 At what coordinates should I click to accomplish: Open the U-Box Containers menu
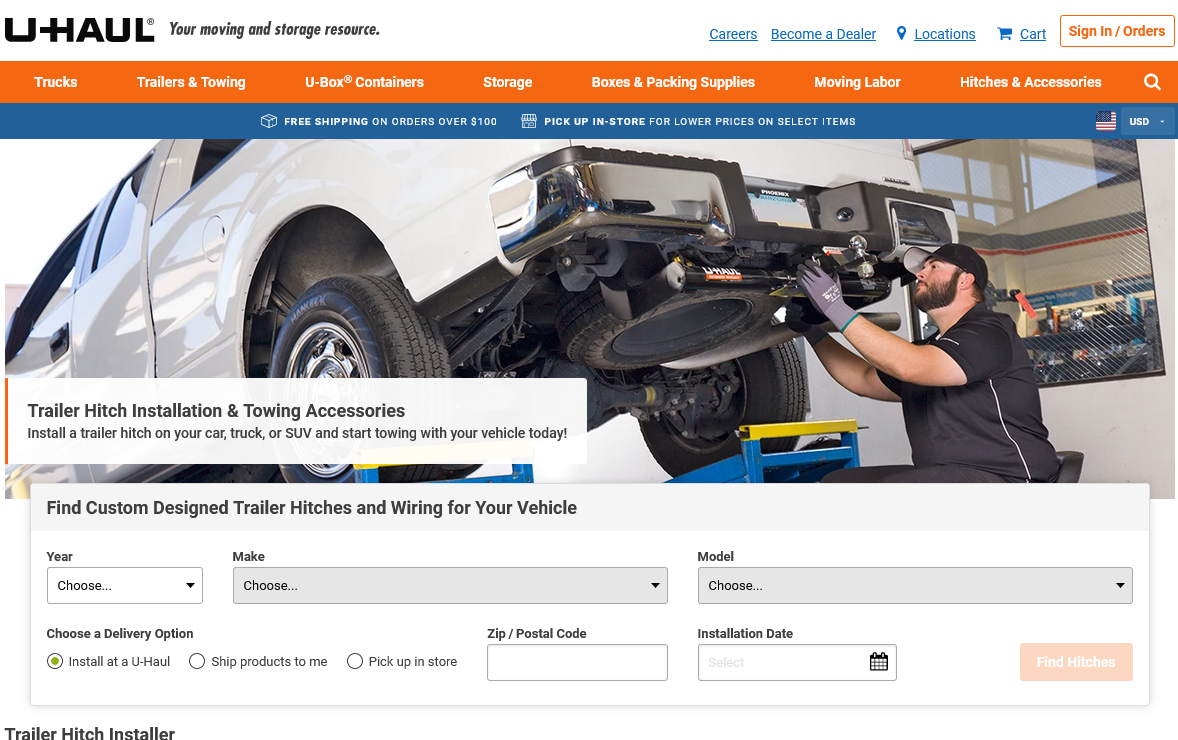364,82
